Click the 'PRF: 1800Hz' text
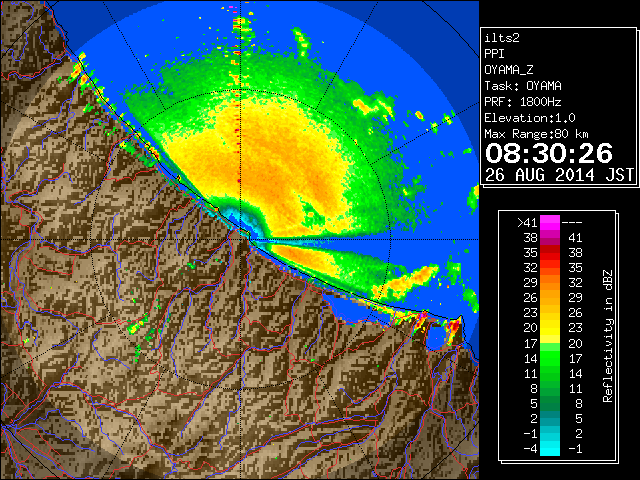Image resolution: width=640 pixels, height=480 pixels. 523,102
